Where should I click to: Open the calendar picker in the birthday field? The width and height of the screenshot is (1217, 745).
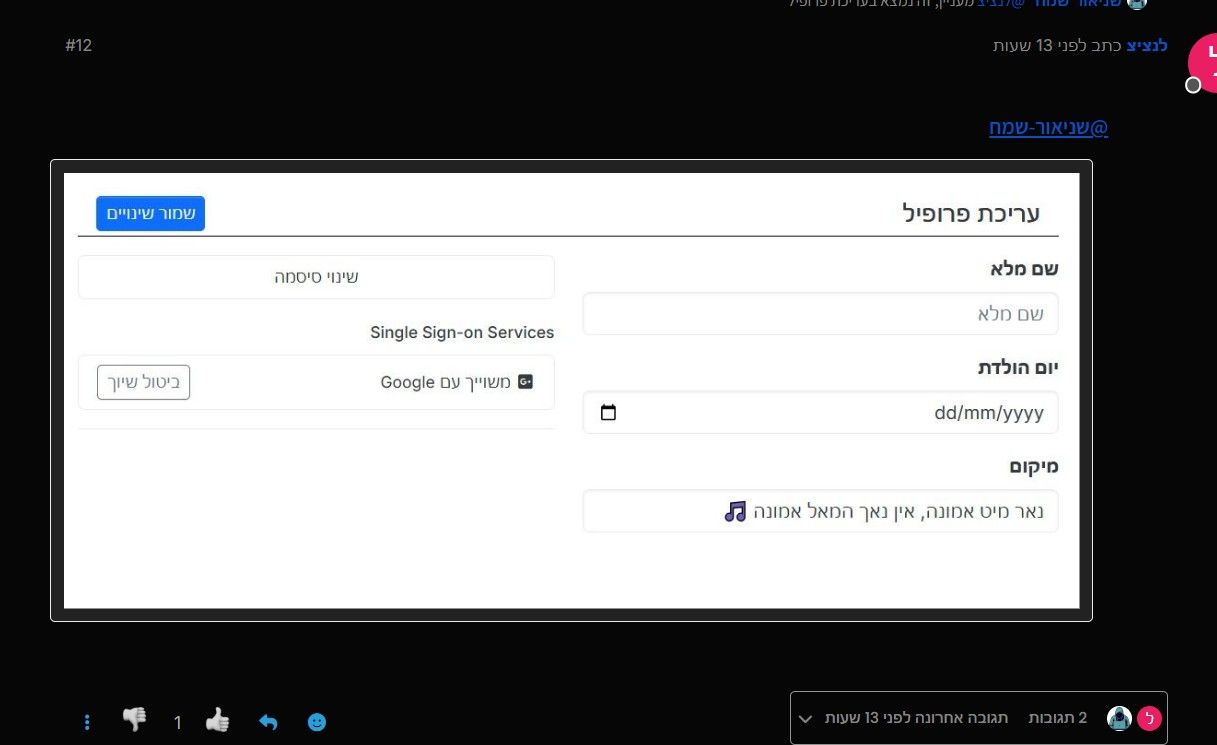(608, 413)
